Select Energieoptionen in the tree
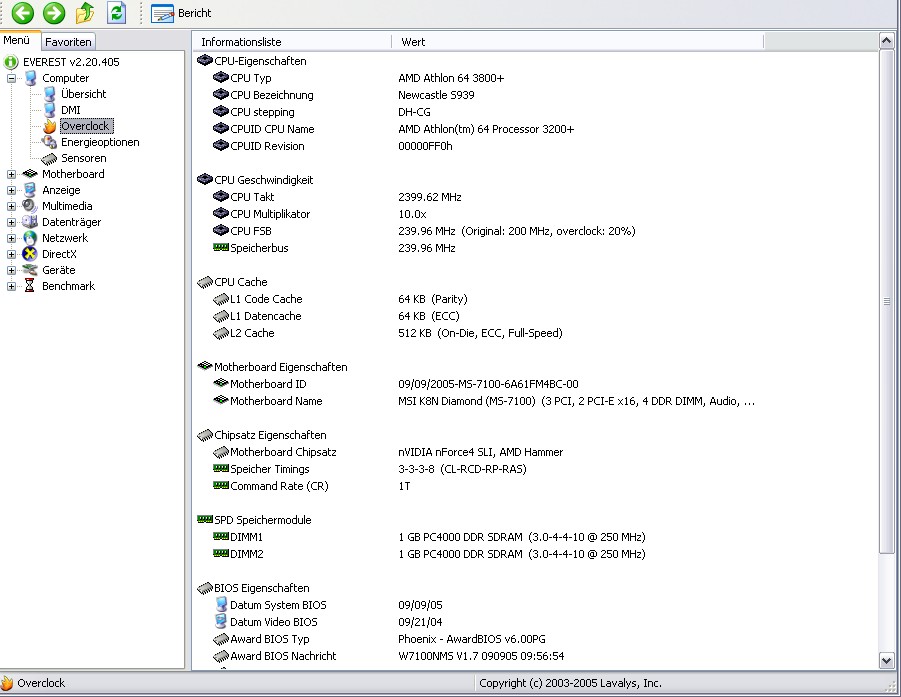This screenshot has width=901, height=697. (x=100, y=142)
